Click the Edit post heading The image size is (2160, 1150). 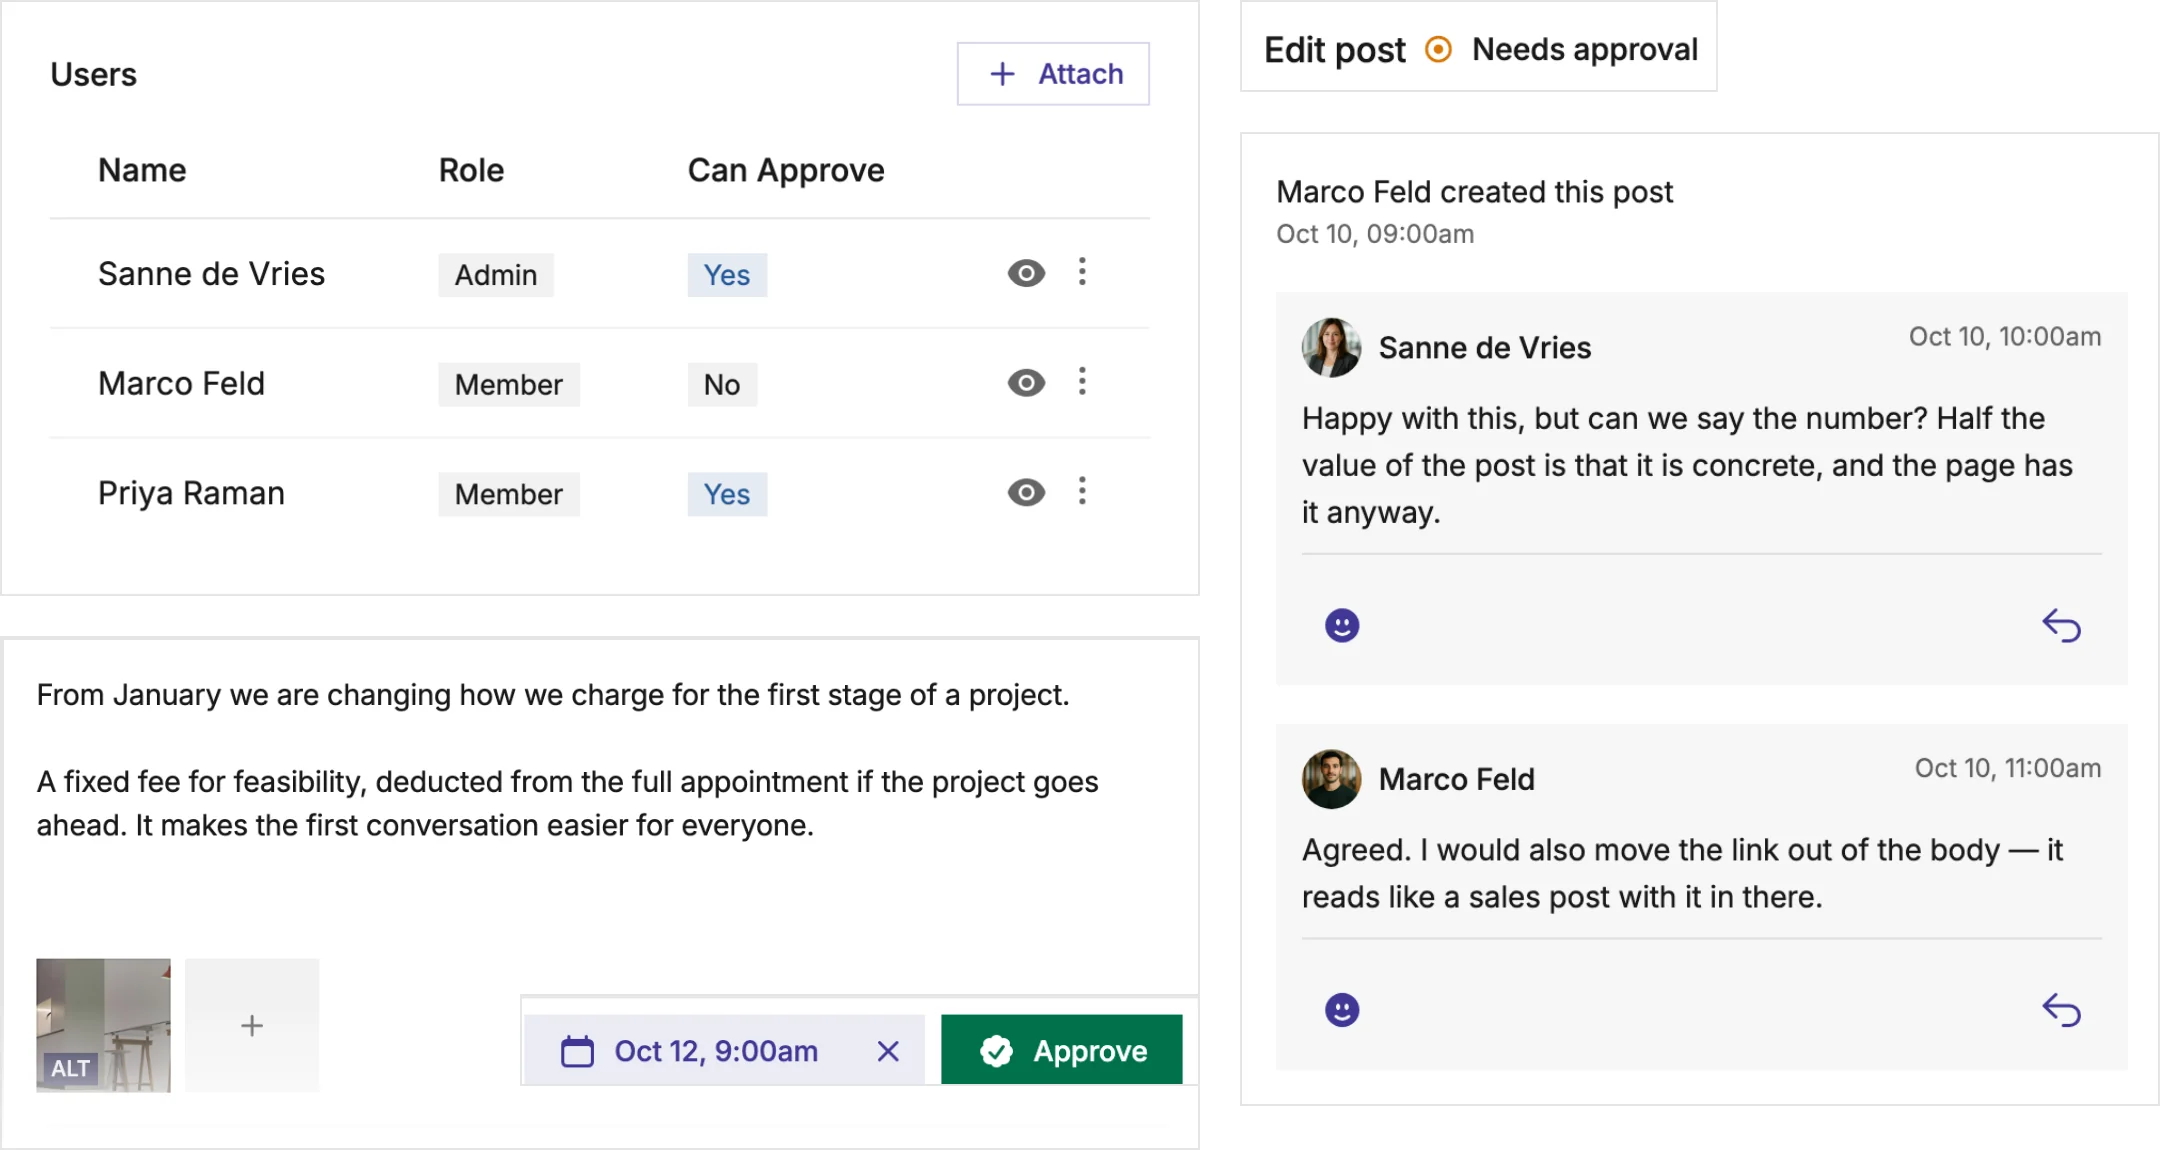coord(1334,50)
